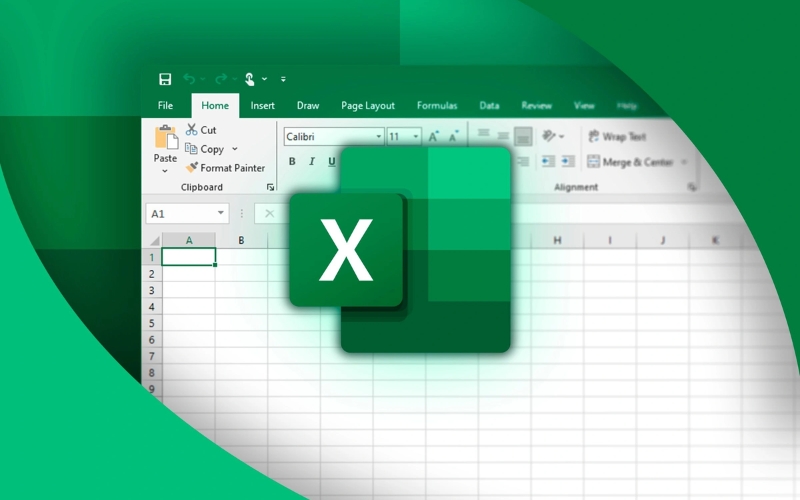The image size is (800, 500).
Task: Open the Clipboard group dialog launcher
Action: tap(270, 187)
